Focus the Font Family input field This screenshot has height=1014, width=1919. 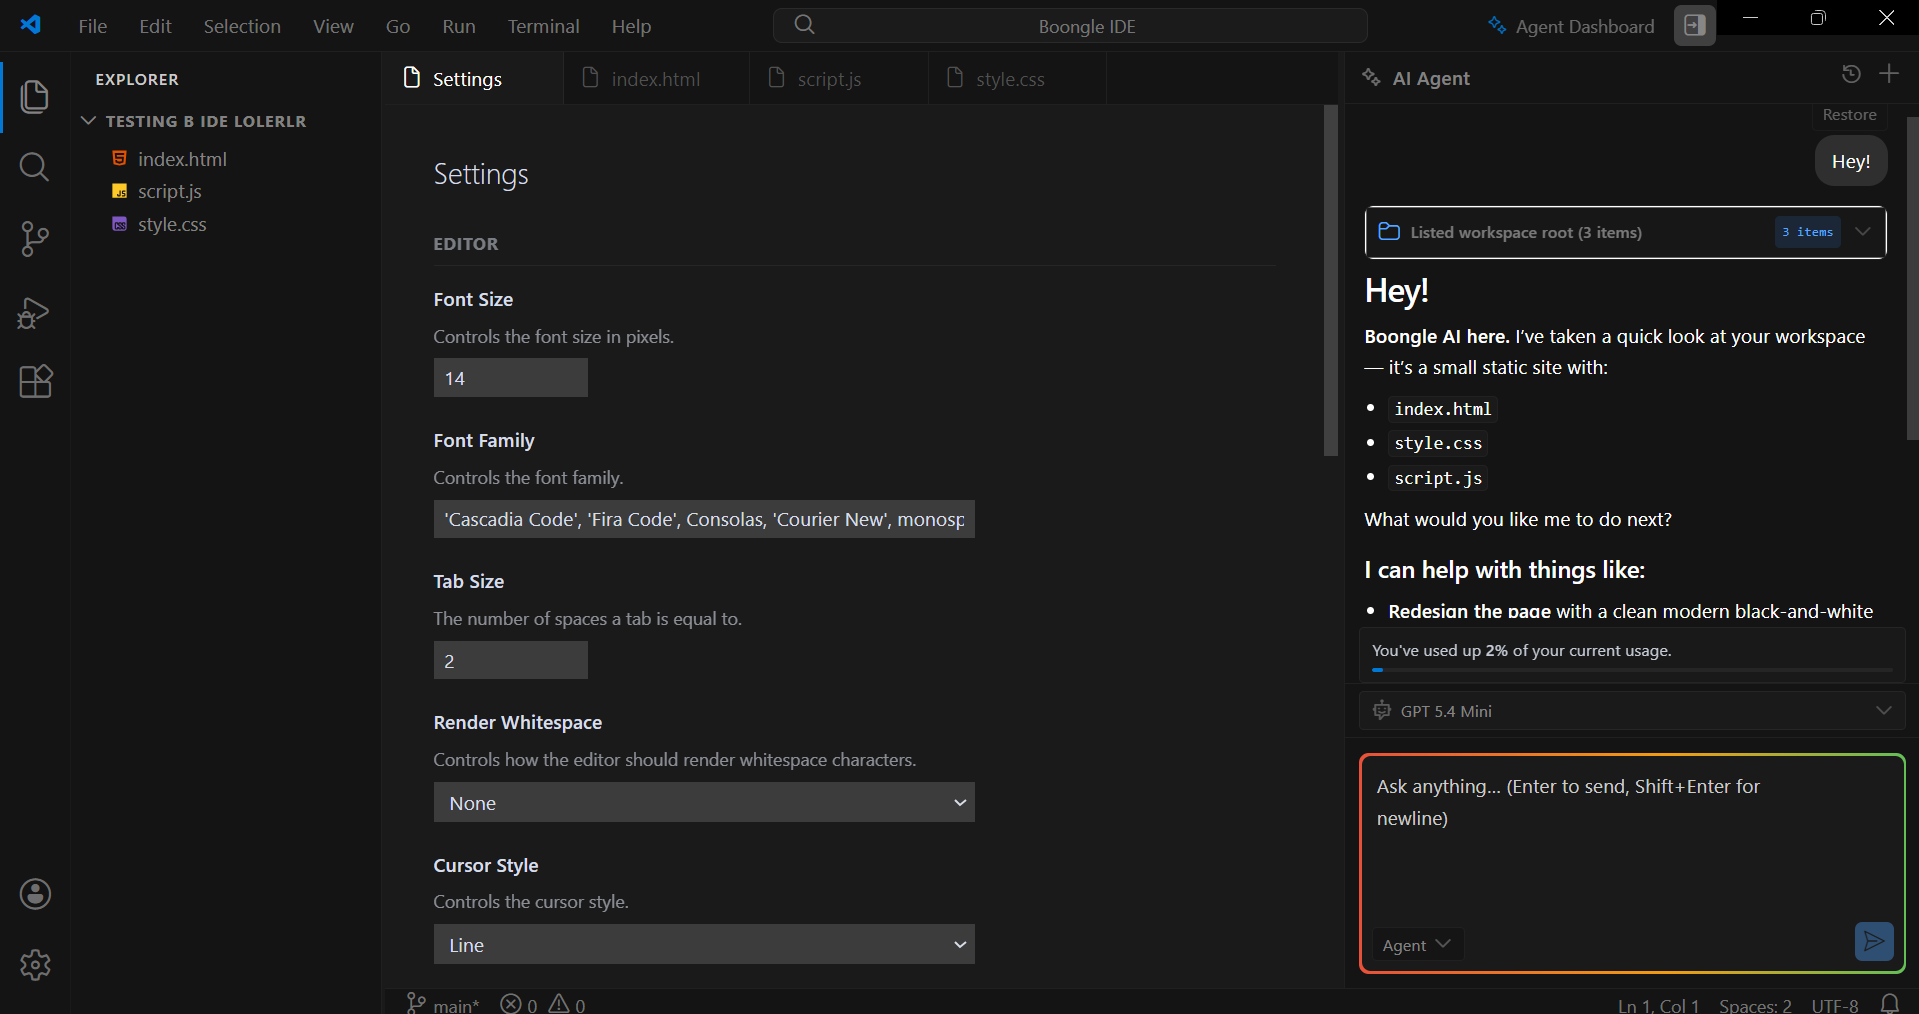point(704,519)
